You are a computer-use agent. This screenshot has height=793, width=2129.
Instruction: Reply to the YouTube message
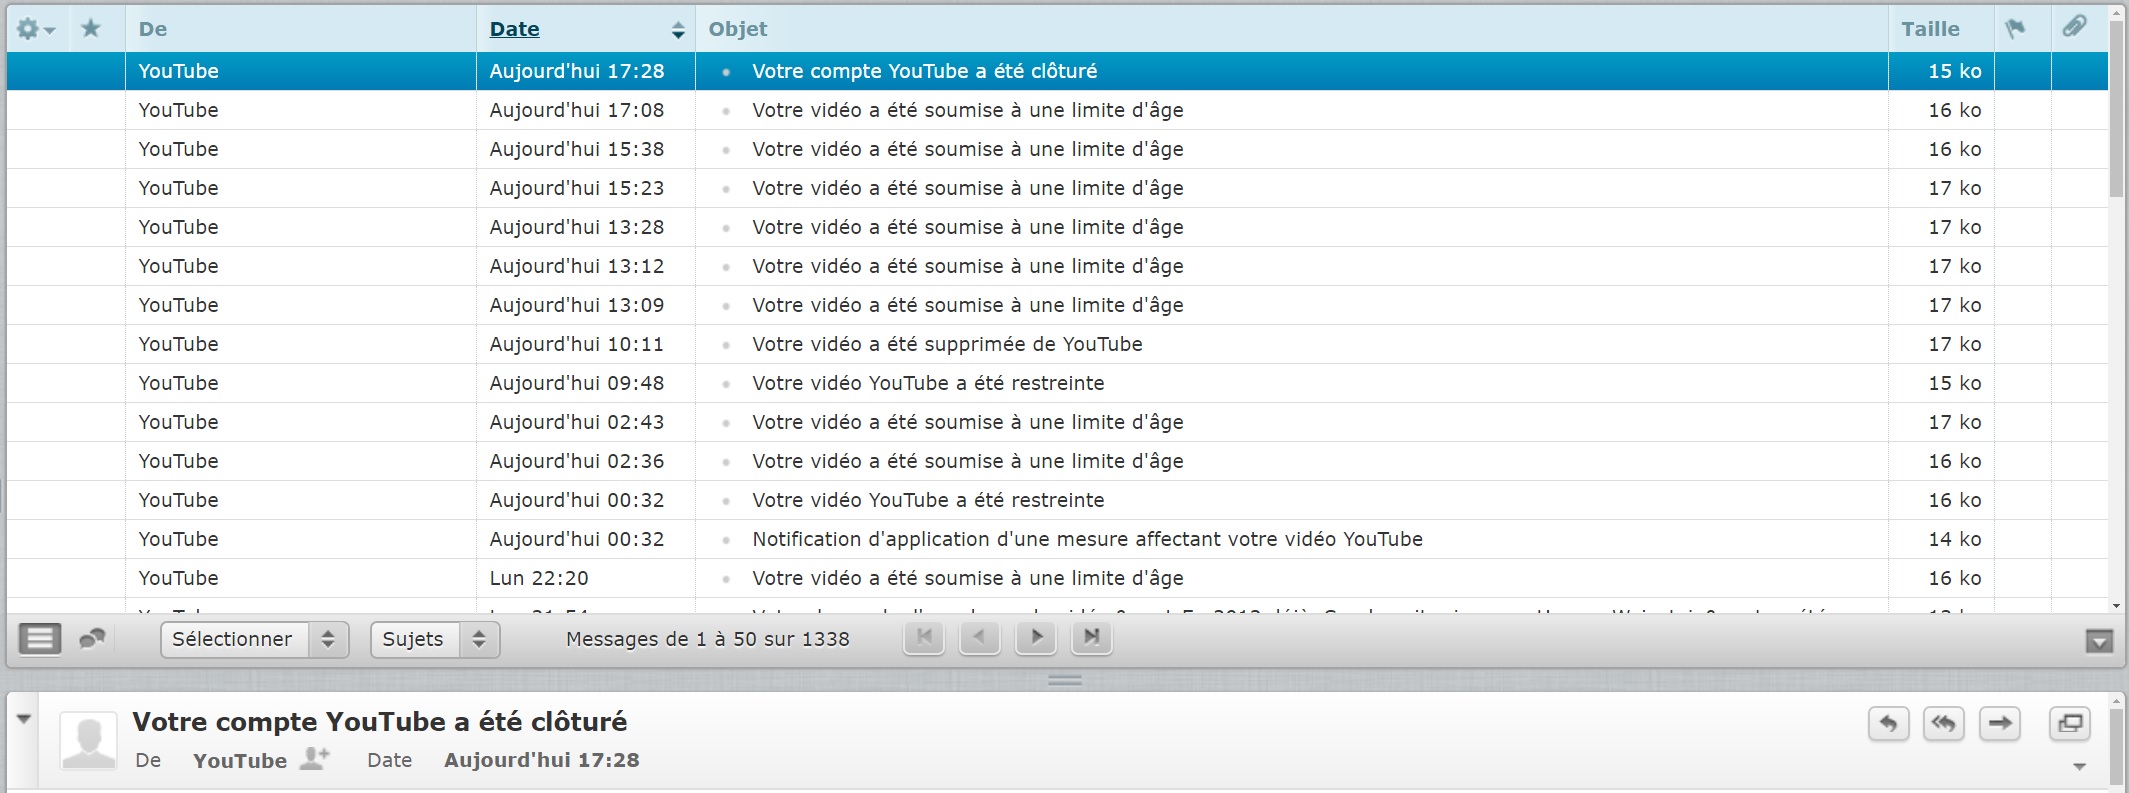click(1888, 723)
